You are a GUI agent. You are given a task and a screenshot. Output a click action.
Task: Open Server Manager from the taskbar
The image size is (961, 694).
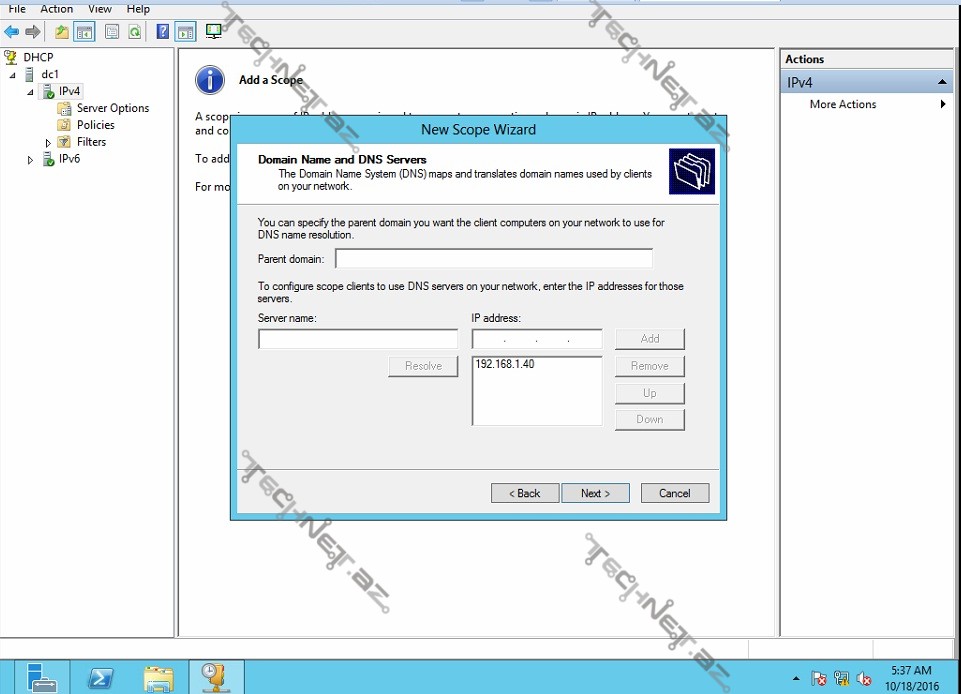click(x=42, y=677)
